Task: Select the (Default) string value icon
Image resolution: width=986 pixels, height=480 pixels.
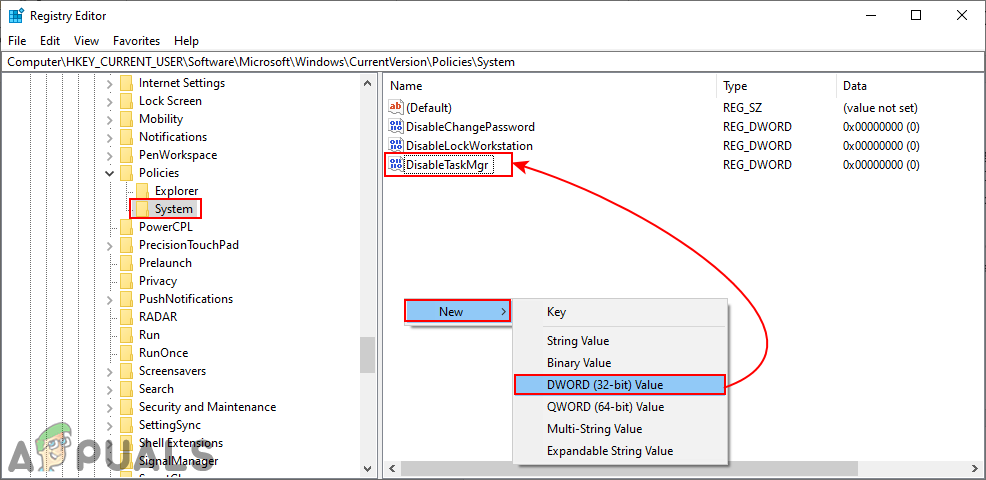Action: [396, 108]
